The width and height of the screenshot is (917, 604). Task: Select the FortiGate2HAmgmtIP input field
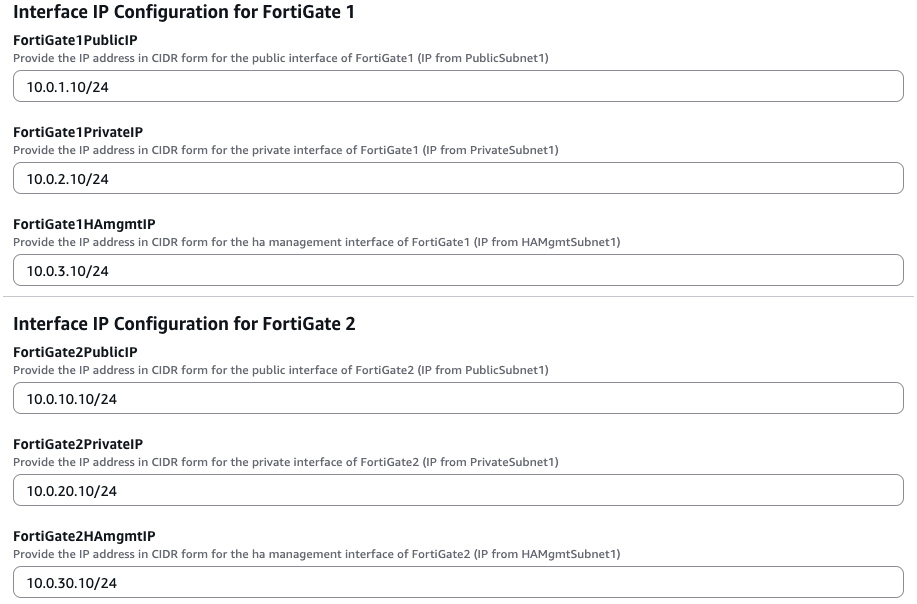click(458, 583)
